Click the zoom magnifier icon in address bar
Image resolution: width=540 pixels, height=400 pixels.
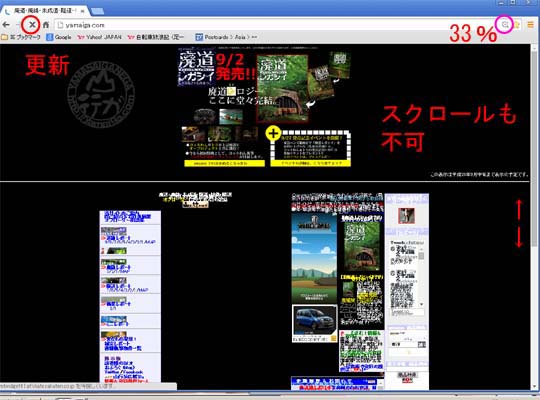(505, 24)
